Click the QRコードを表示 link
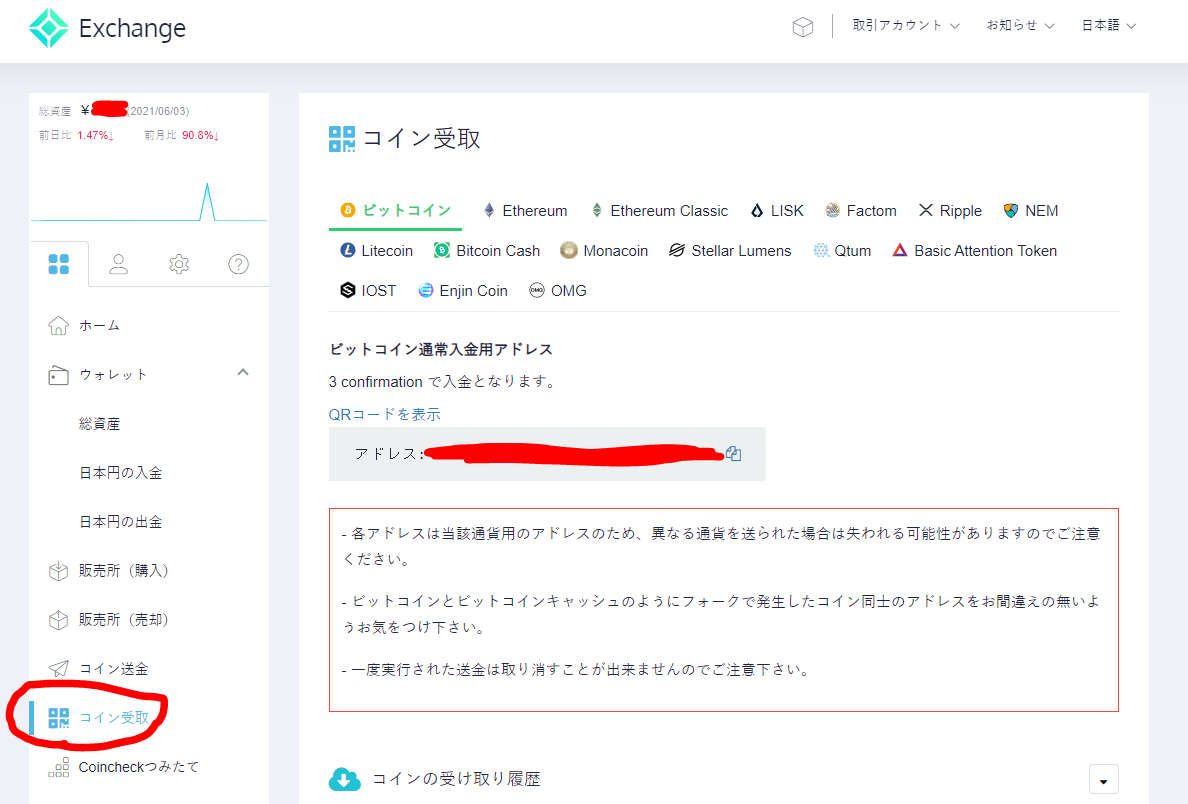This screenshot has height=804, width=1188. pos(386,413)
